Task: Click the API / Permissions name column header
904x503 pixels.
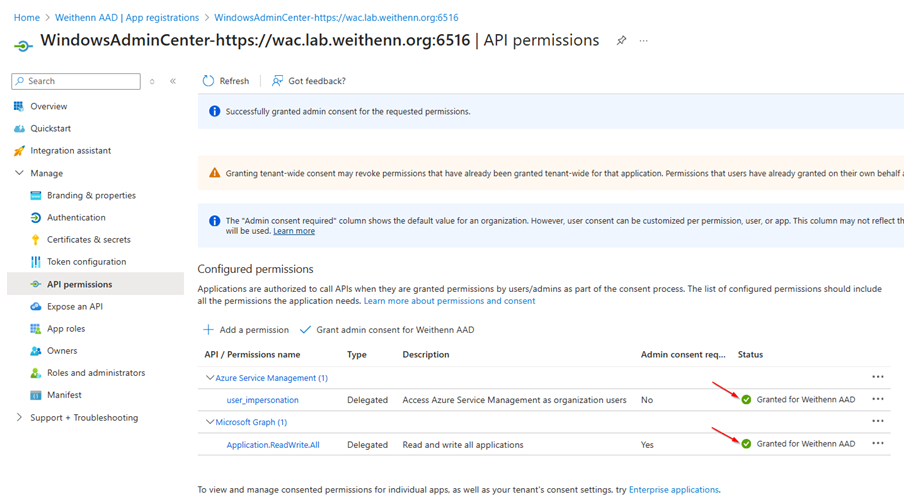Action: [x=252, y=355]
